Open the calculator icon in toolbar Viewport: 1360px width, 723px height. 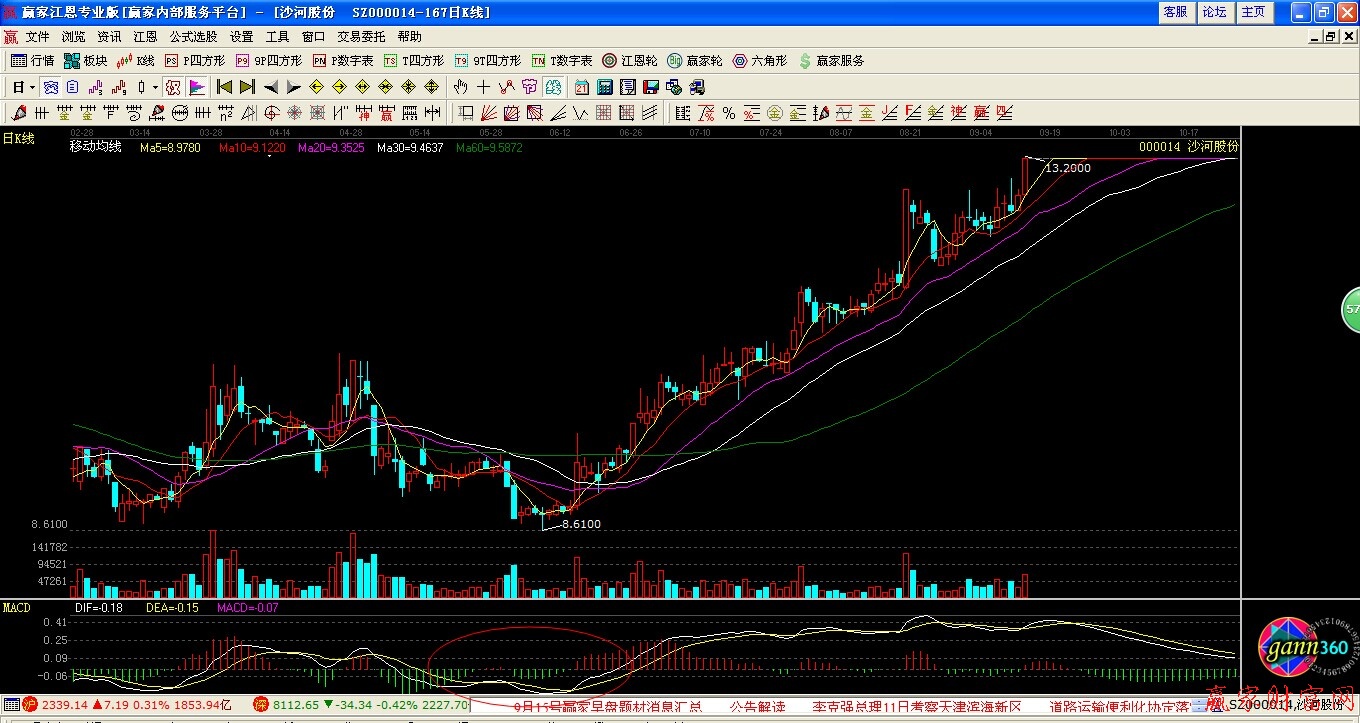click(x=604, y=87)
